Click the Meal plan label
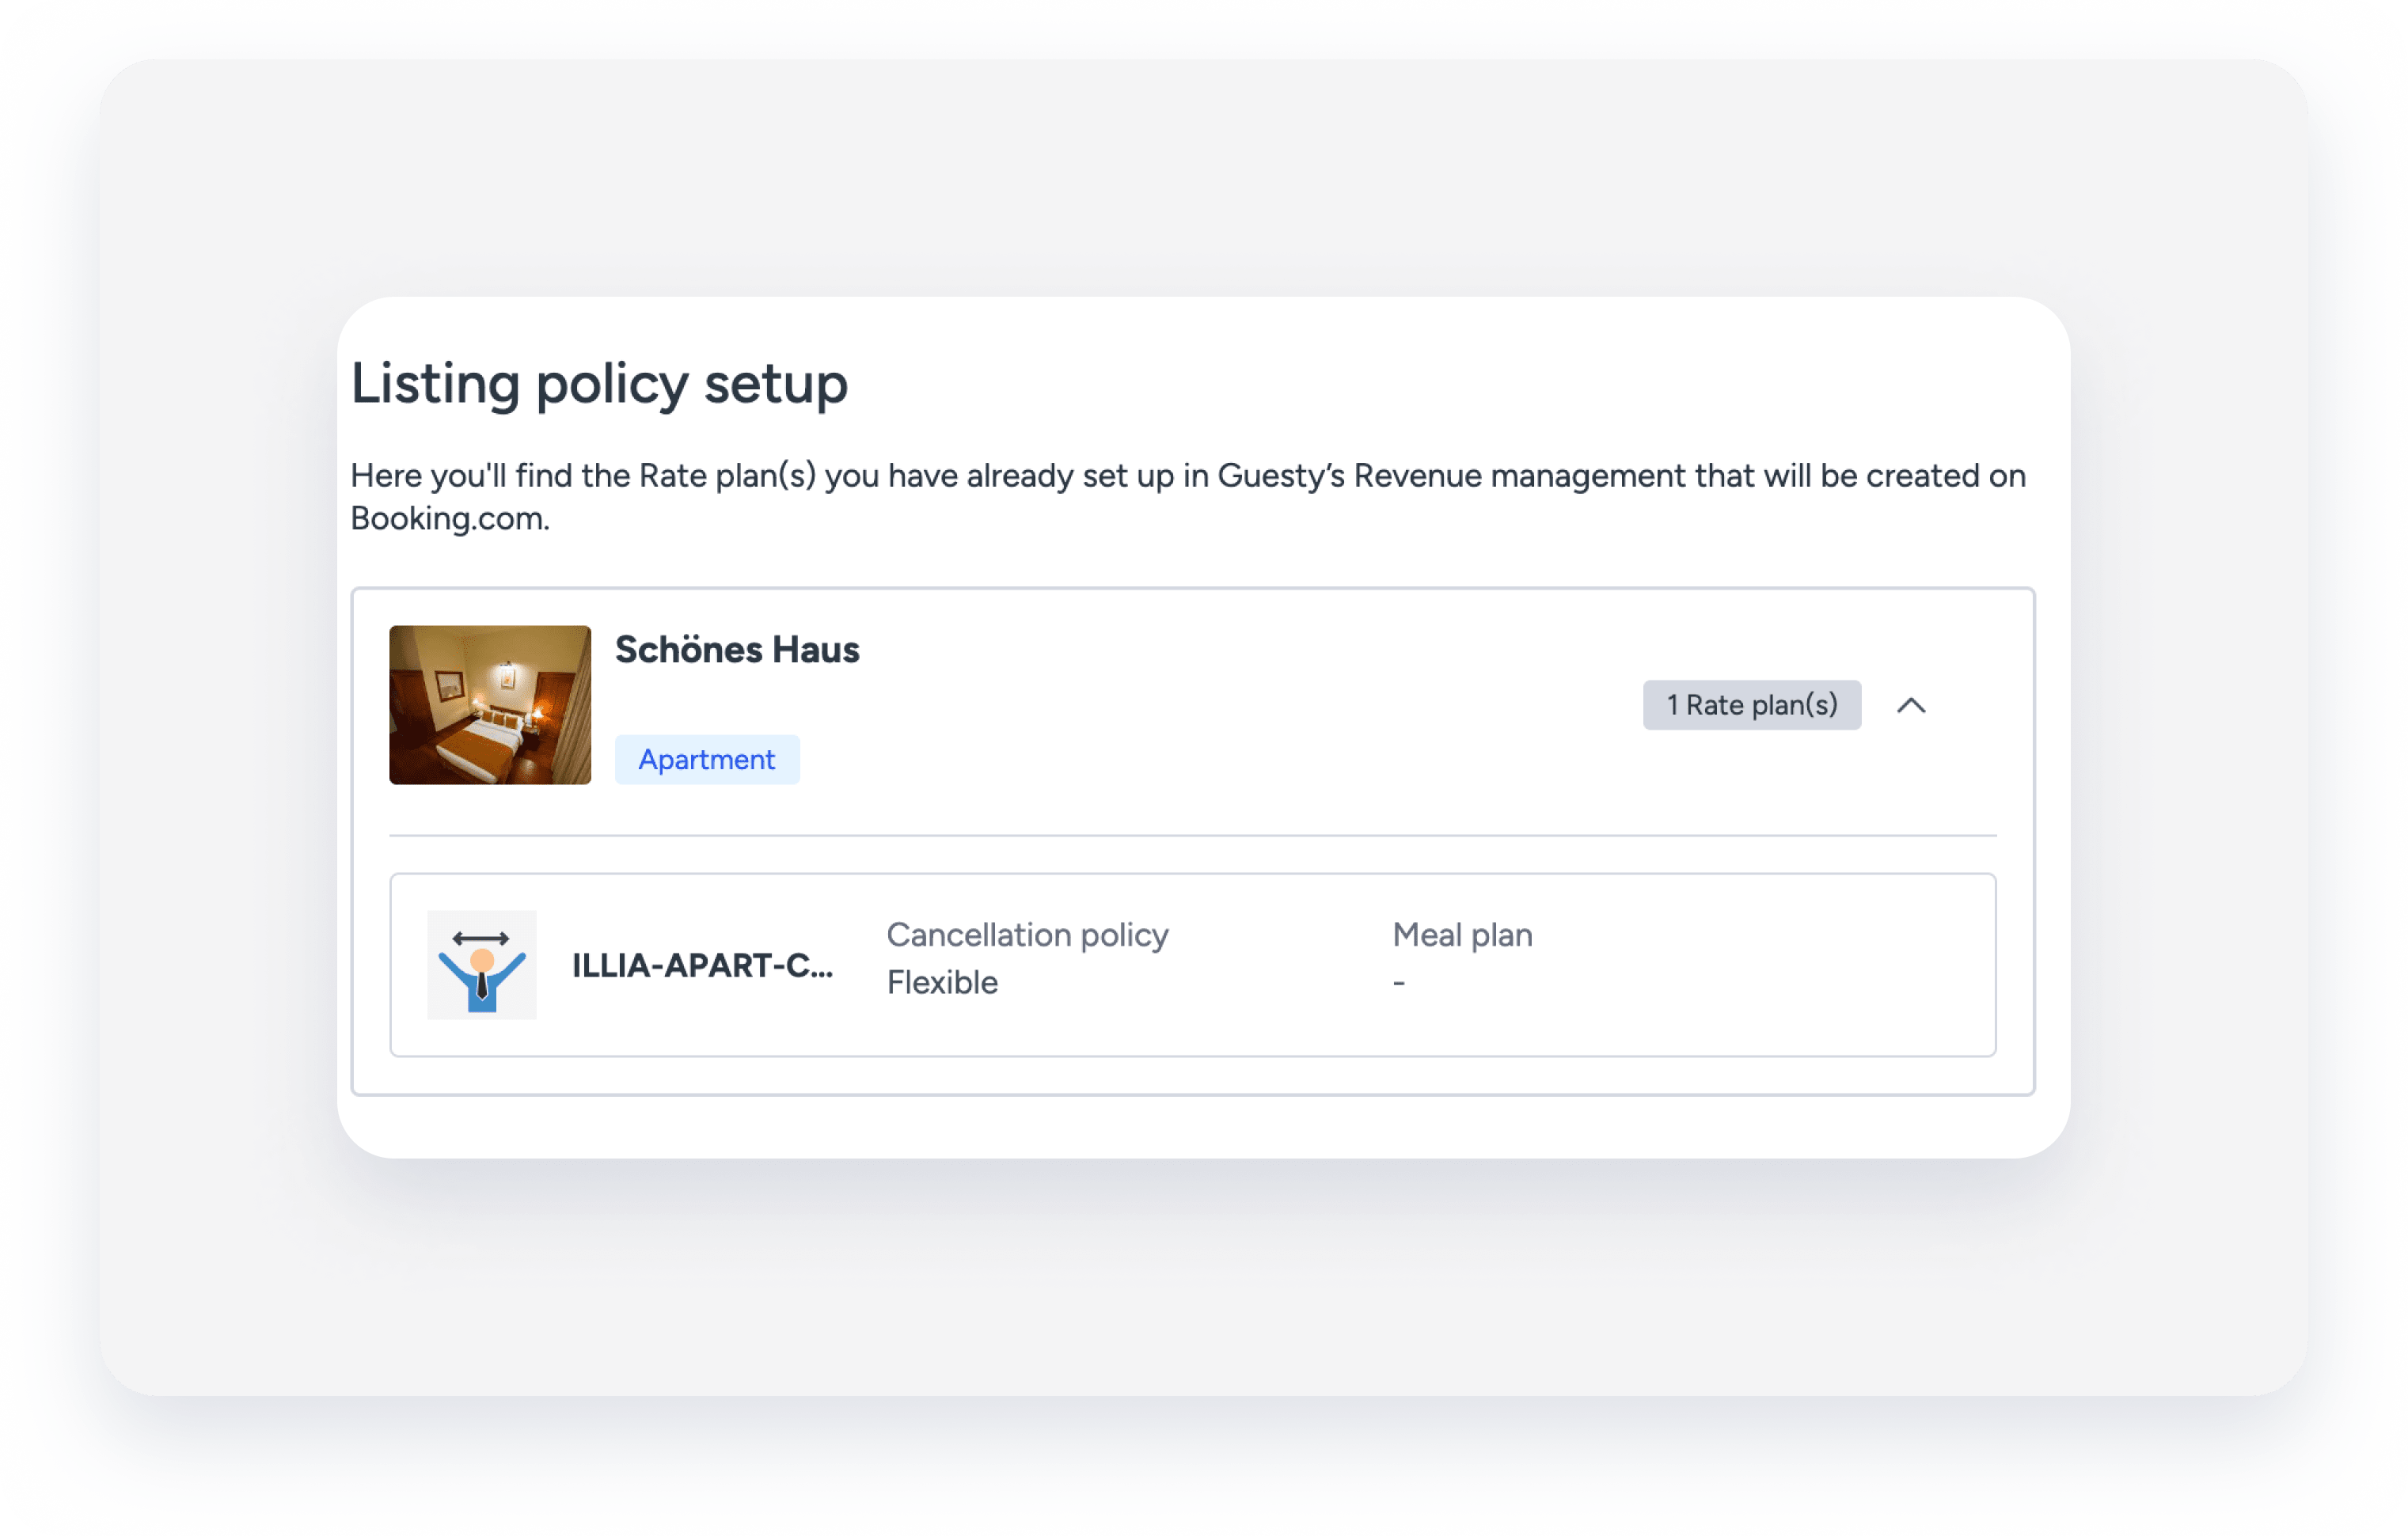This screenshot has height=1536, width=2408. 1462,935
